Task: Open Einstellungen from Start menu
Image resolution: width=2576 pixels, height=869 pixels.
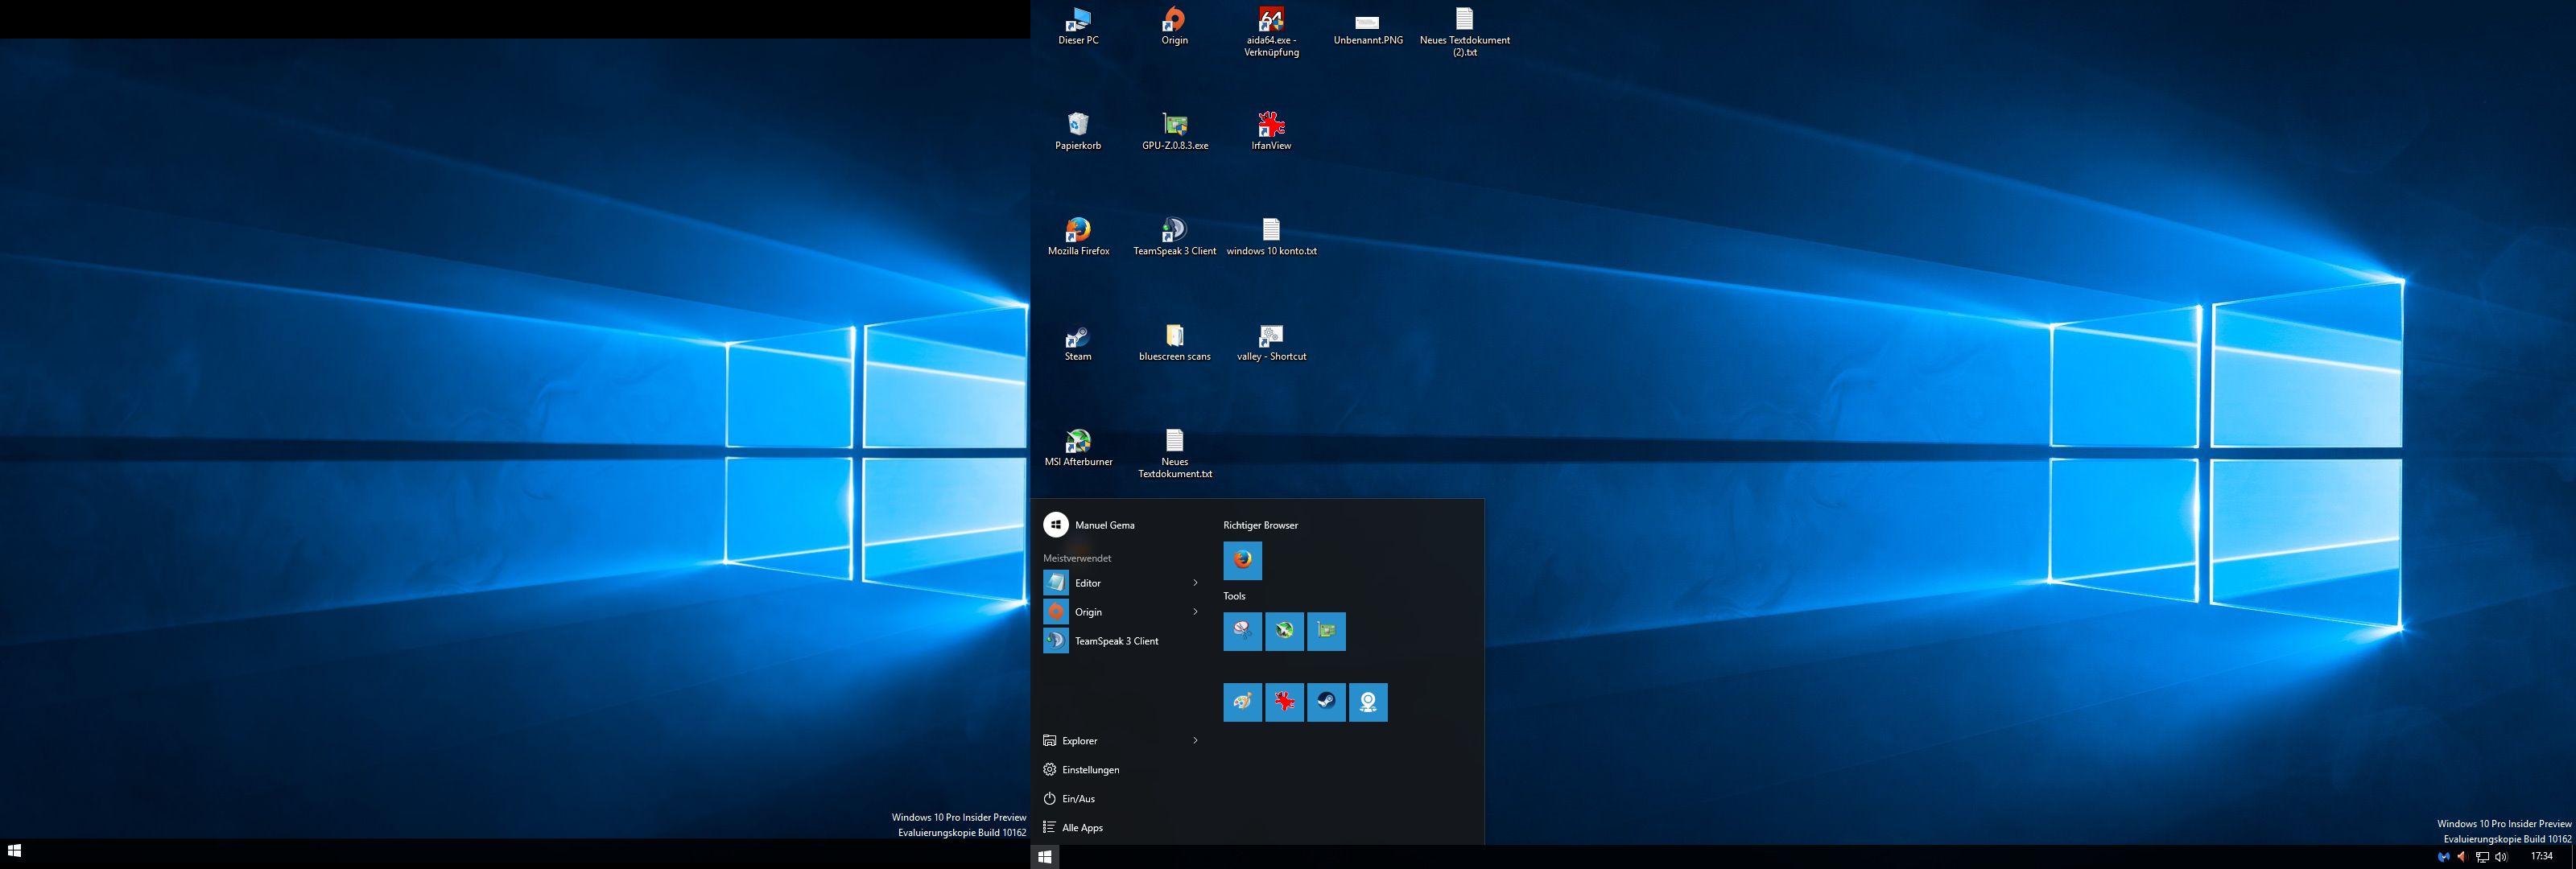Action: [1090, 770]
